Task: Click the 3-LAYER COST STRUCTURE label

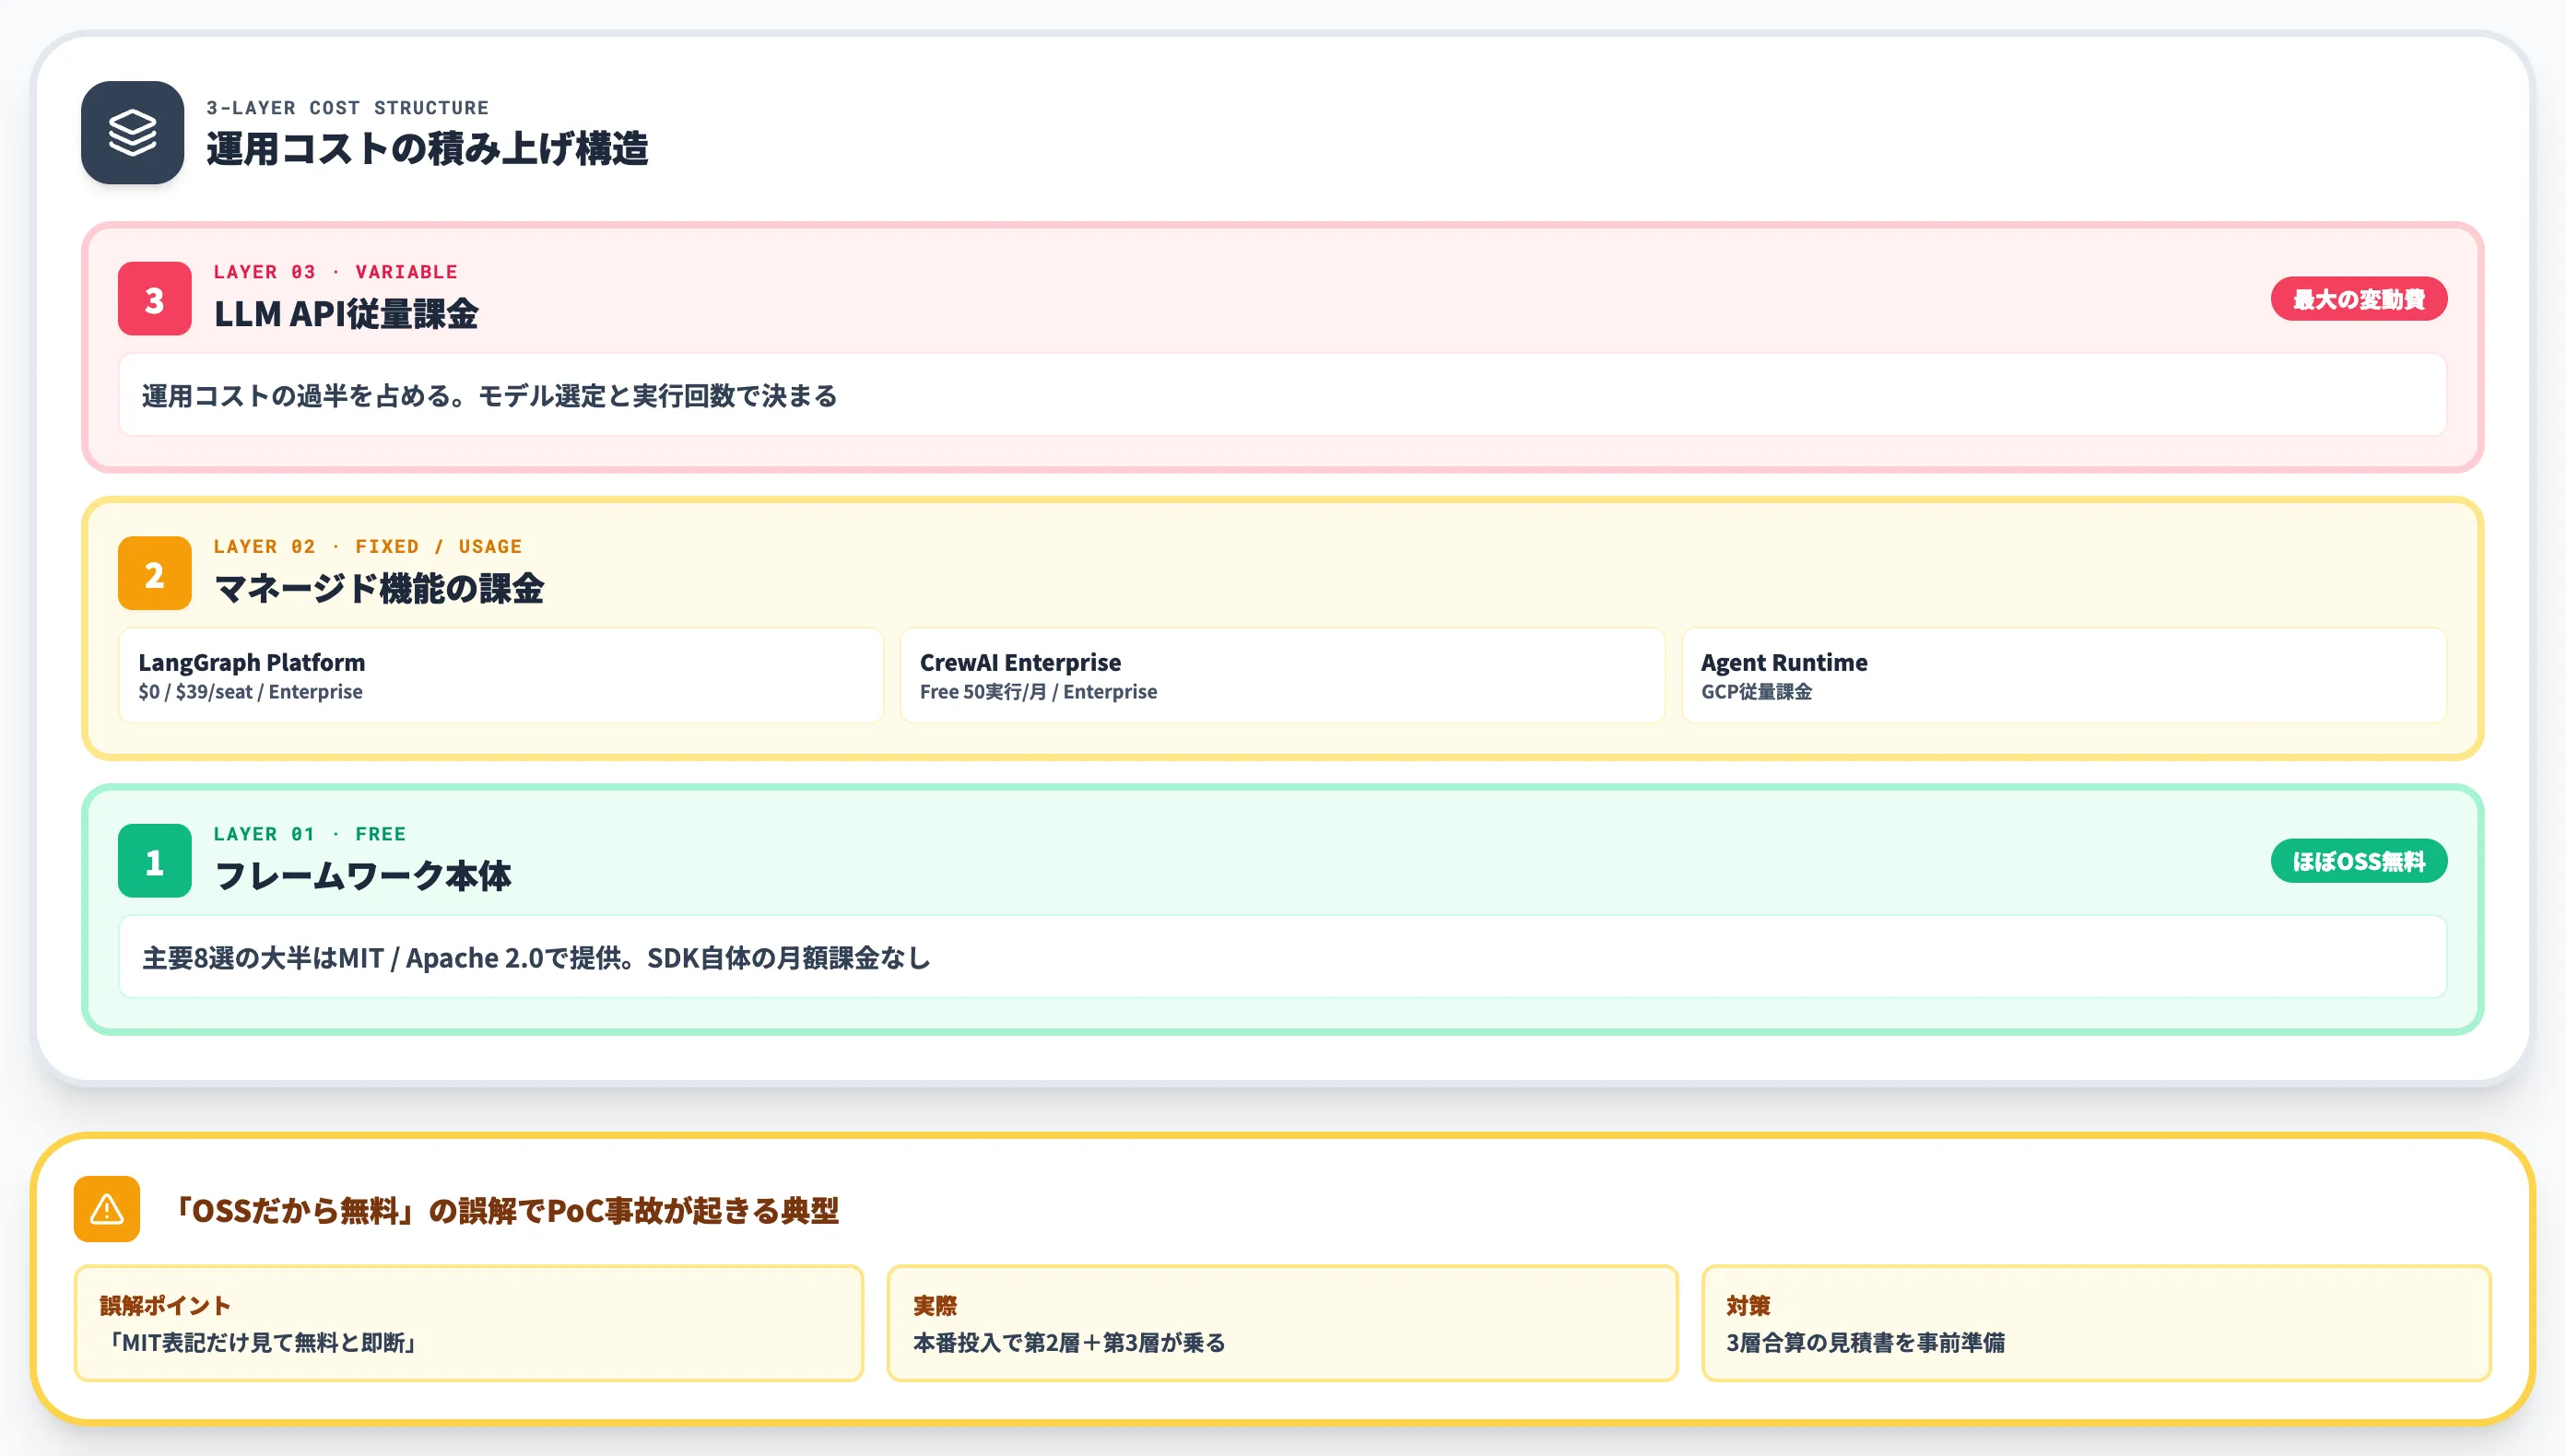Action: point(347,108)
